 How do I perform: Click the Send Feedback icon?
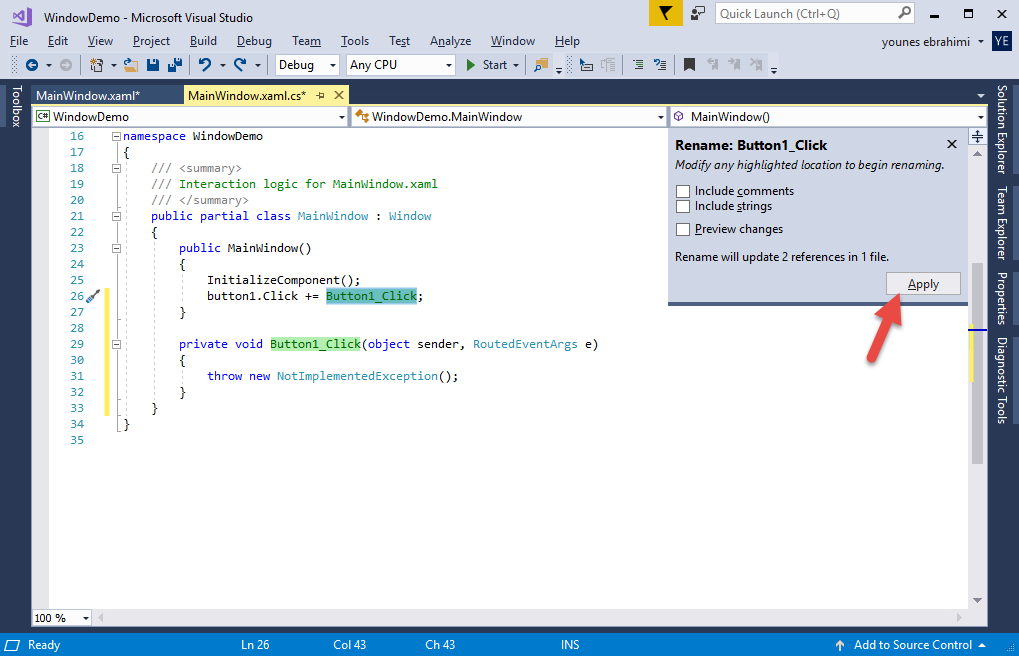(x=699, y=13)
